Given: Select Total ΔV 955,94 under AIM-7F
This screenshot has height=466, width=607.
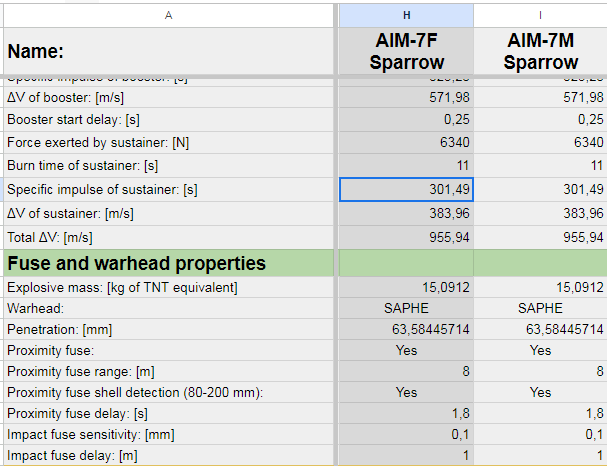Looking at the screenshot, I should coord(406,237).
